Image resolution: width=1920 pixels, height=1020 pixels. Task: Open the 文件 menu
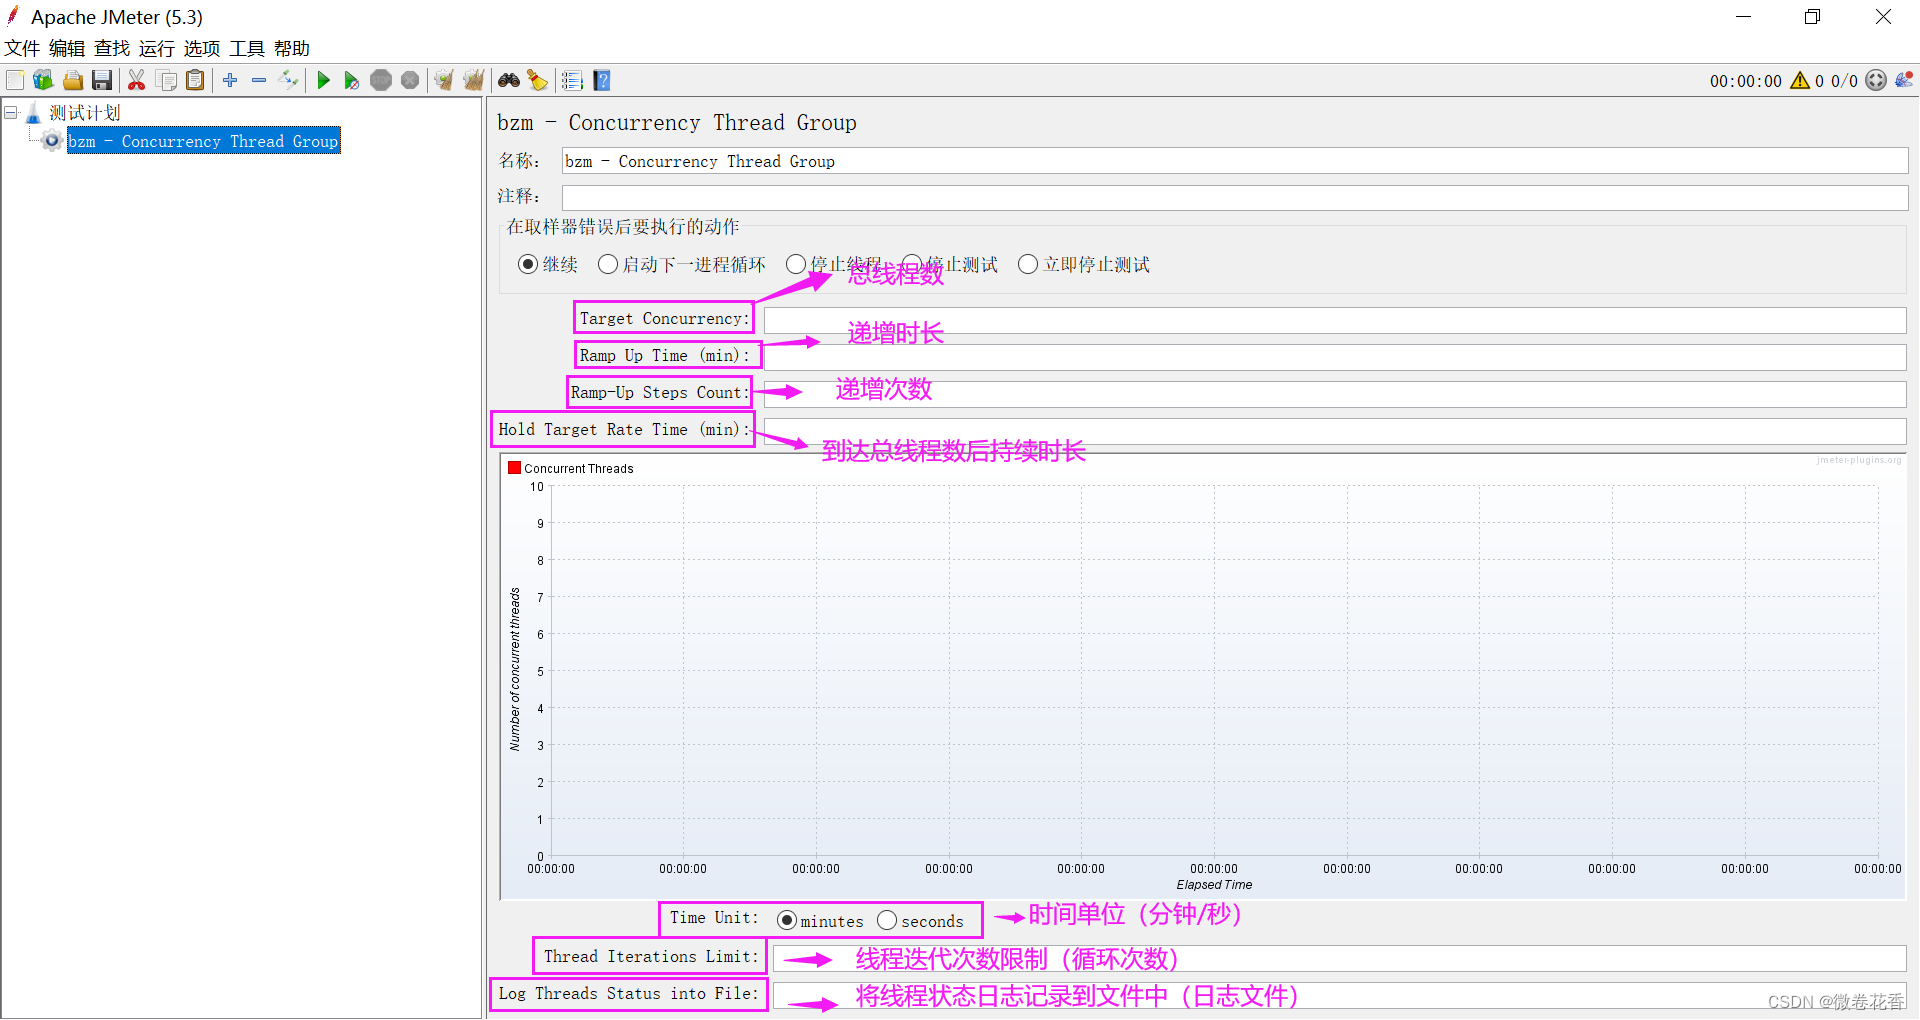coord(22,48)
